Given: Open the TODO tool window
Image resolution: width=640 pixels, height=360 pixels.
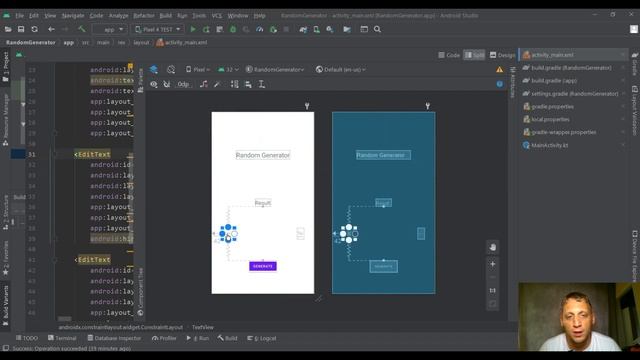Looking at the screenshot, I should tap(27, 338).
